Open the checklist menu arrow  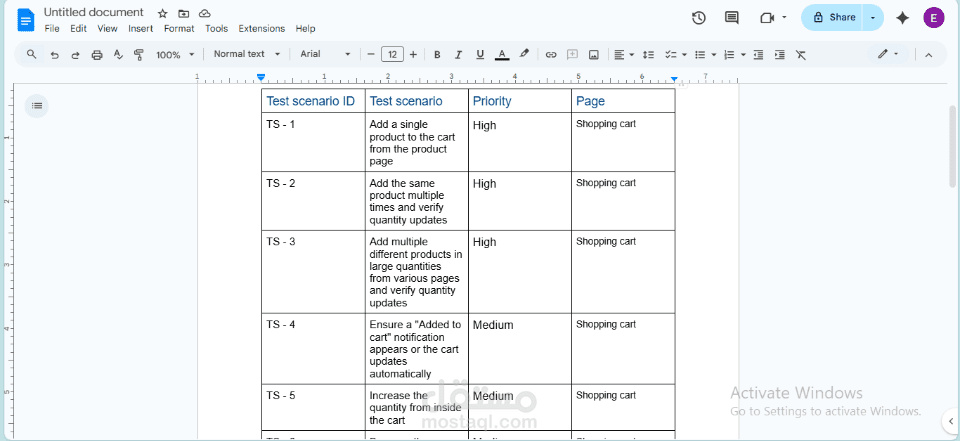point(684,55)
